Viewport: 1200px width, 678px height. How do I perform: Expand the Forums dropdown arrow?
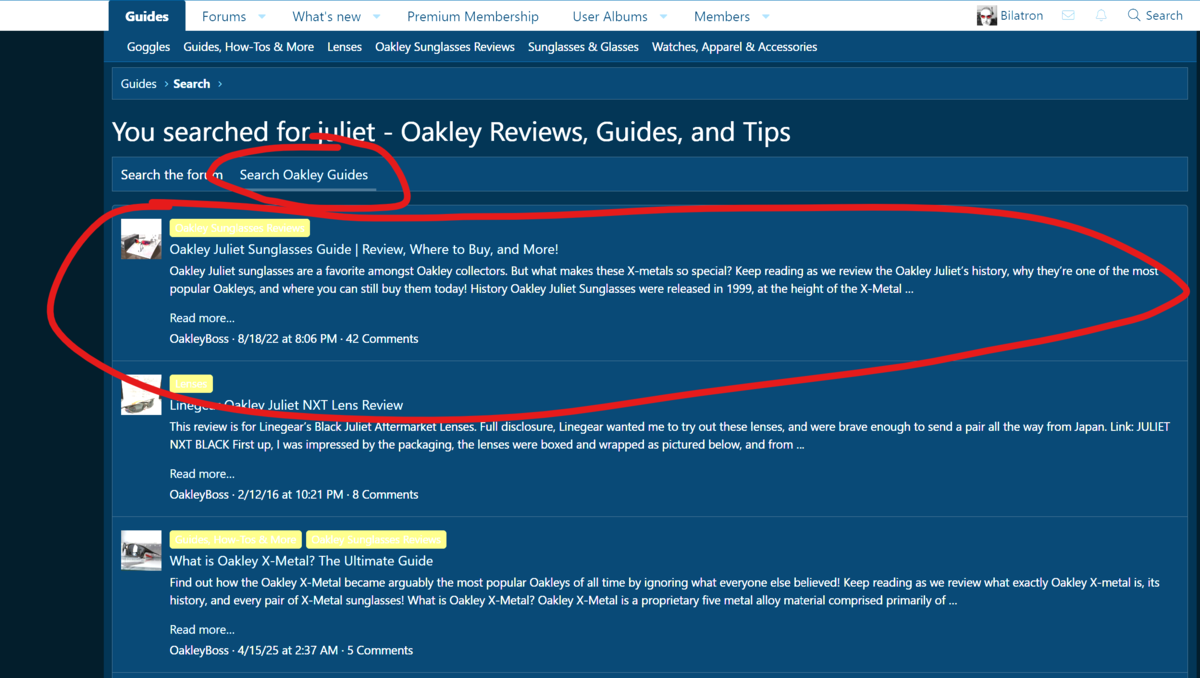tap(262, 16)
